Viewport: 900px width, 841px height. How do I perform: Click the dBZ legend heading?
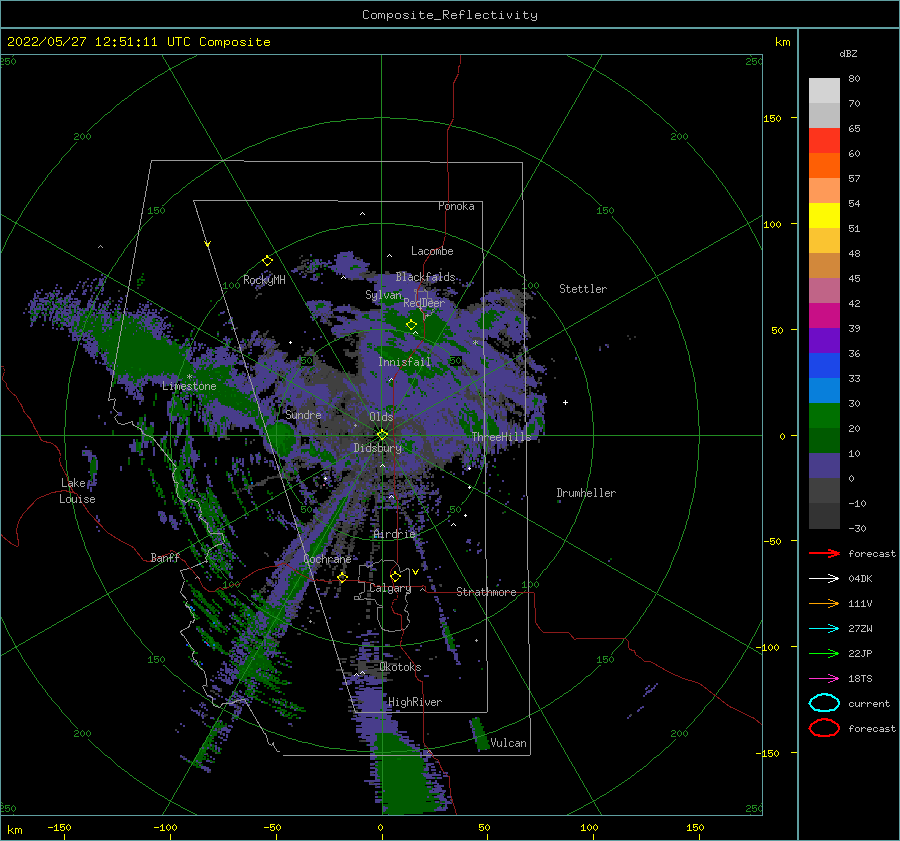coord(848,53)
